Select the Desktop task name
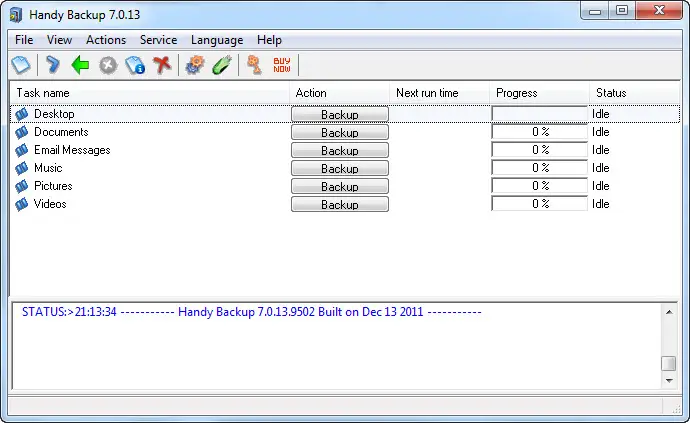Screen dimensions: 690x423 click(x=54, y=114)
